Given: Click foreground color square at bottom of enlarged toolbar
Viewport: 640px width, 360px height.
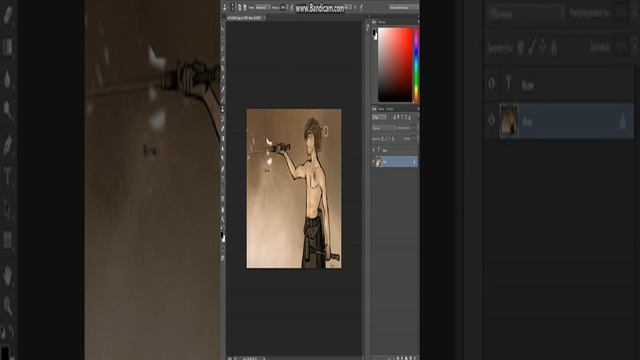Looking at the screenshot, I should pyautogui.click(x=4, y=353).
